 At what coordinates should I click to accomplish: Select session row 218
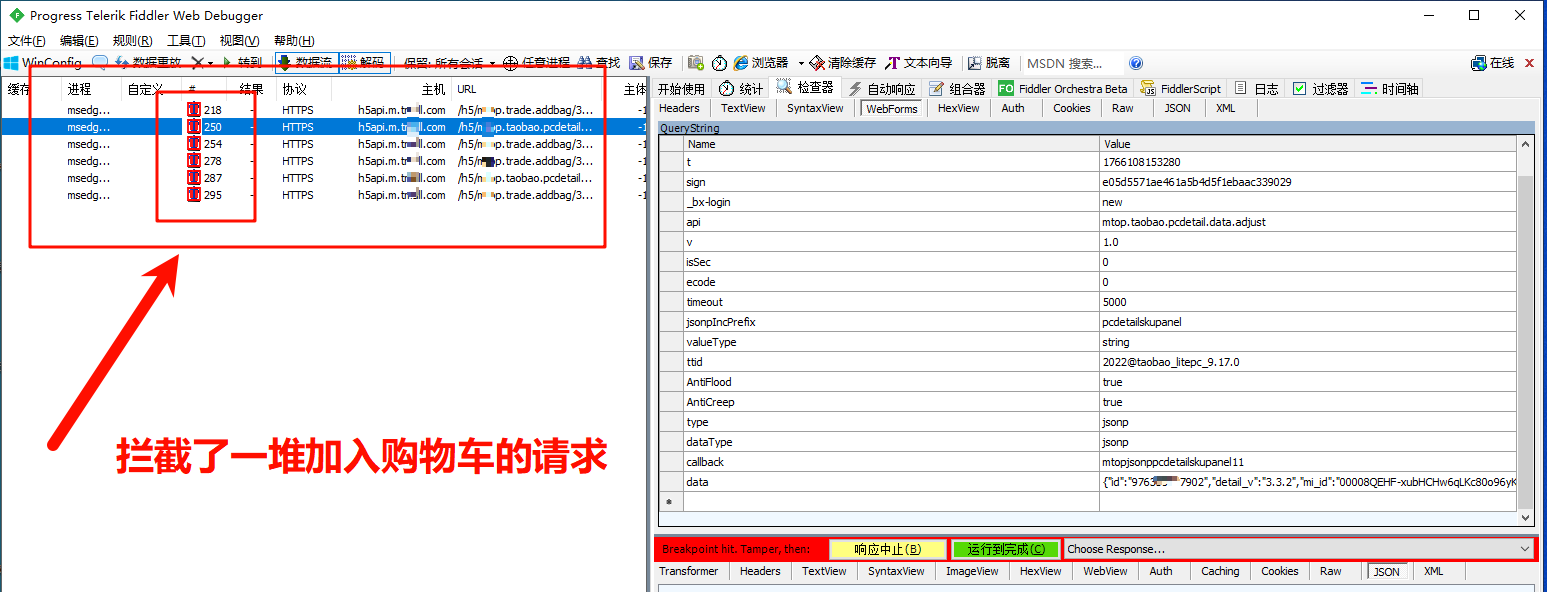(x=322, y=110)
